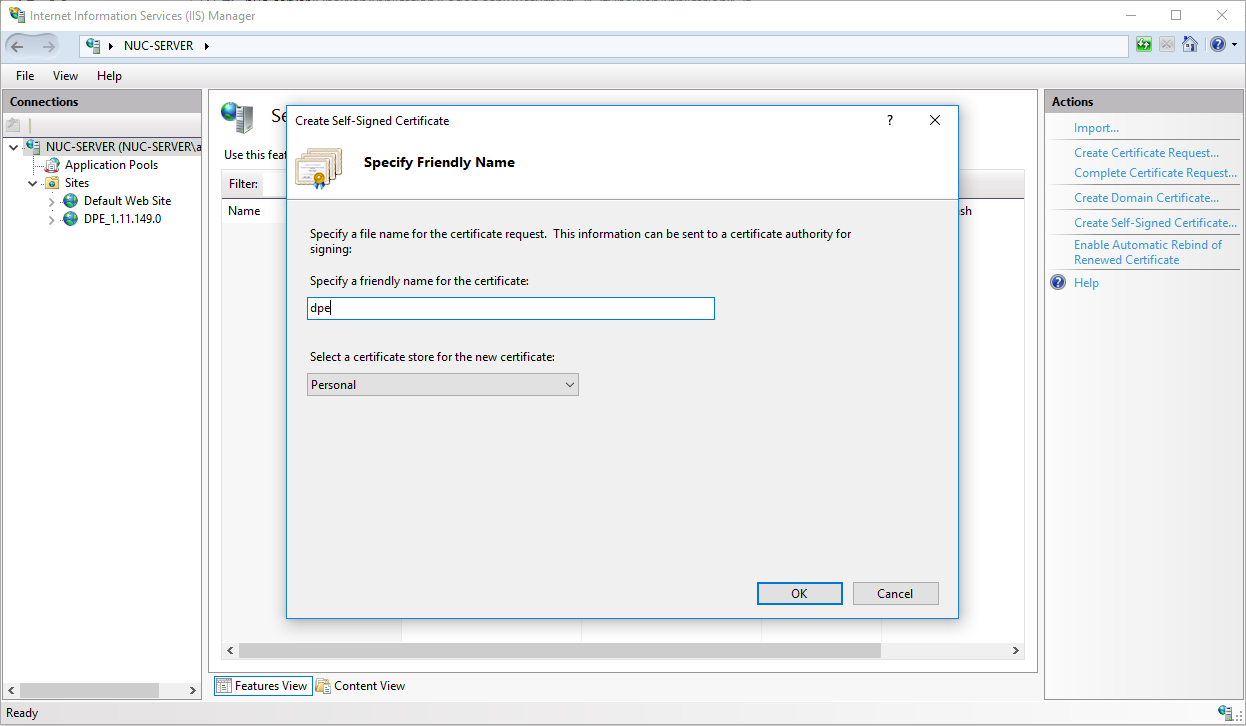Cancel the self-signed certificate dialog
Viewport: 1246px width, 726px height.
click(895, 593)
